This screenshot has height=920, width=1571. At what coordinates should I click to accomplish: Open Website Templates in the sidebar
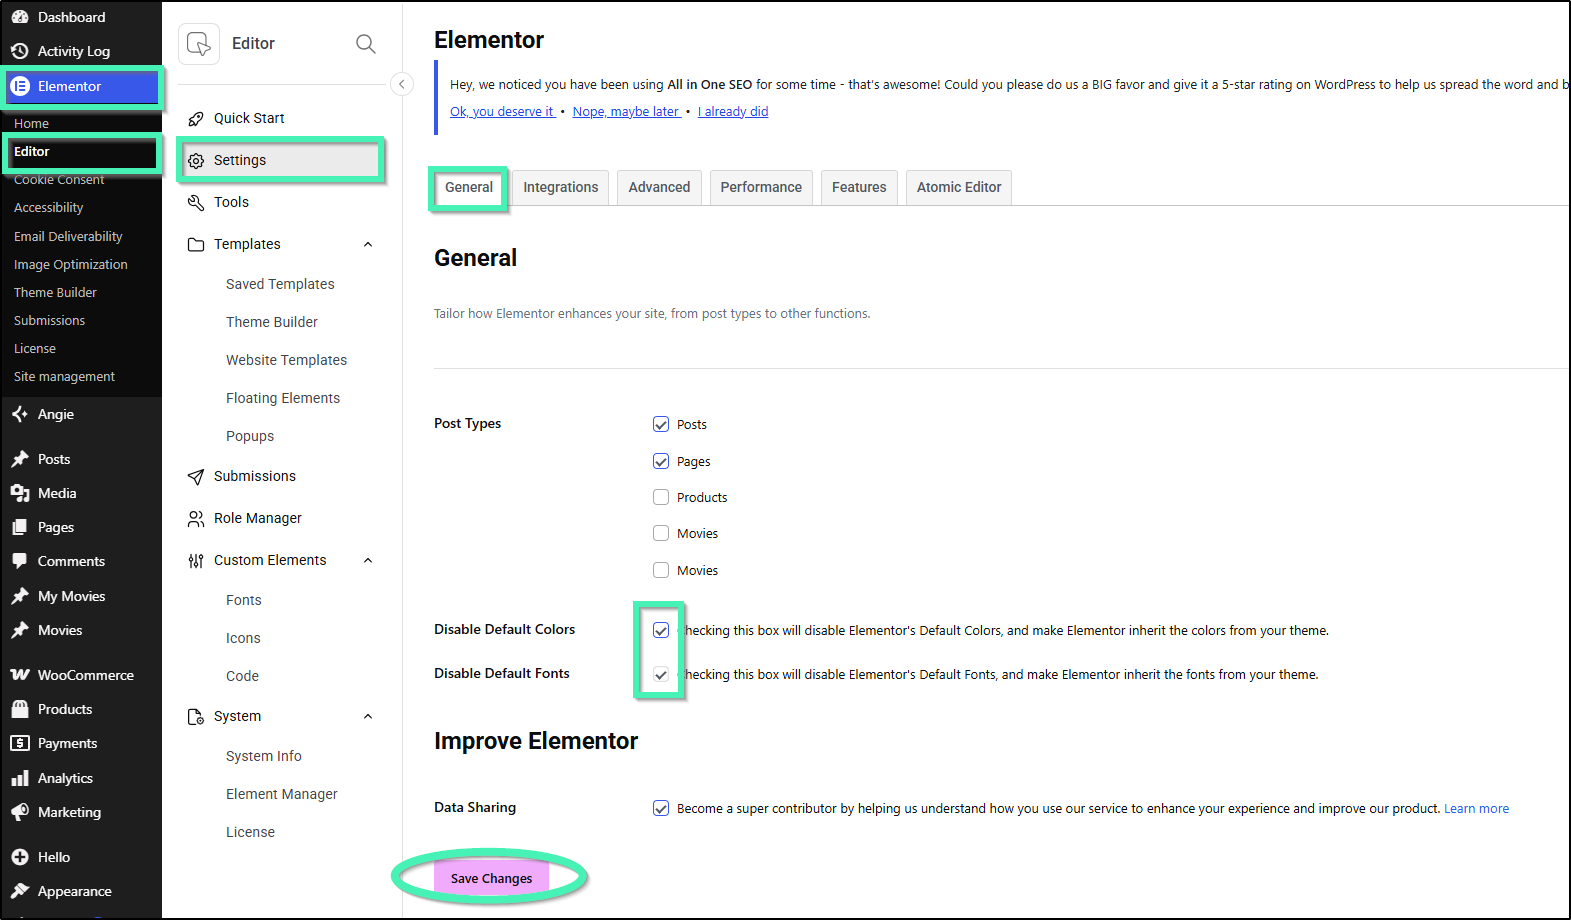(286, 361)
